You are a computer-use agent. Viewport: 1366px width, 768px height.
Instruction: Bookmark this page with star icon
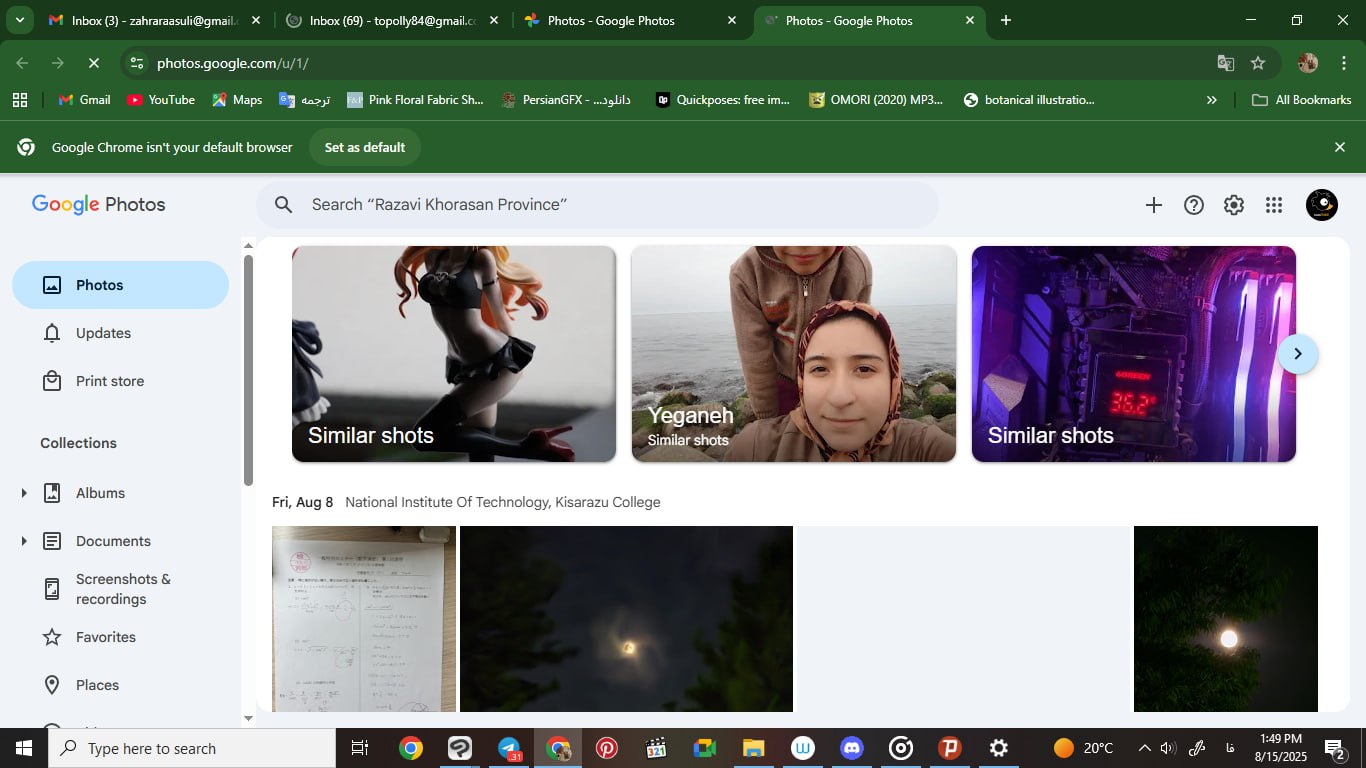(1258, 63)
